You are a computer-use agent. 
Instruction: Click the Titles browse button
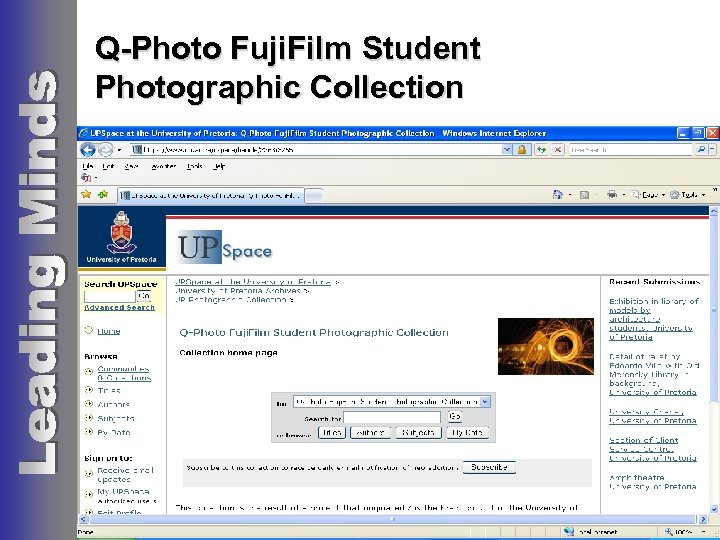point(332,433)
